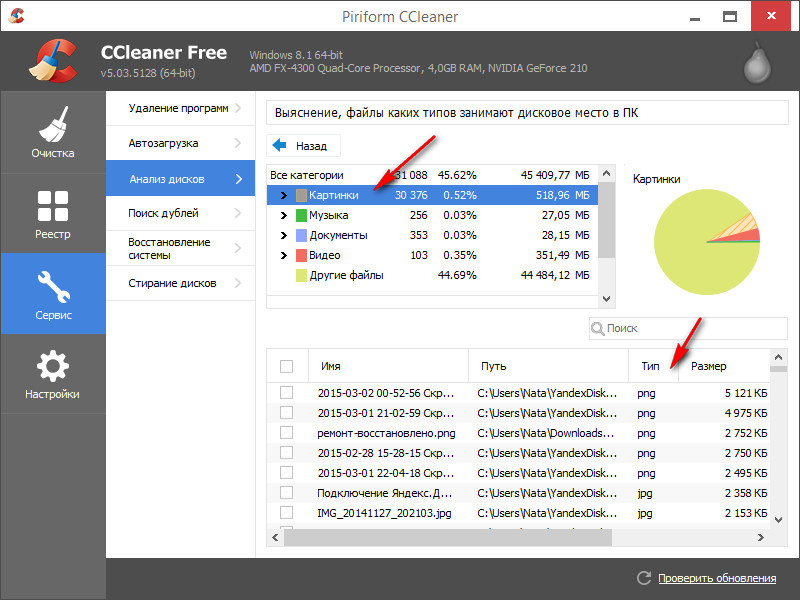Select the Все категории row

click(432, 175)
